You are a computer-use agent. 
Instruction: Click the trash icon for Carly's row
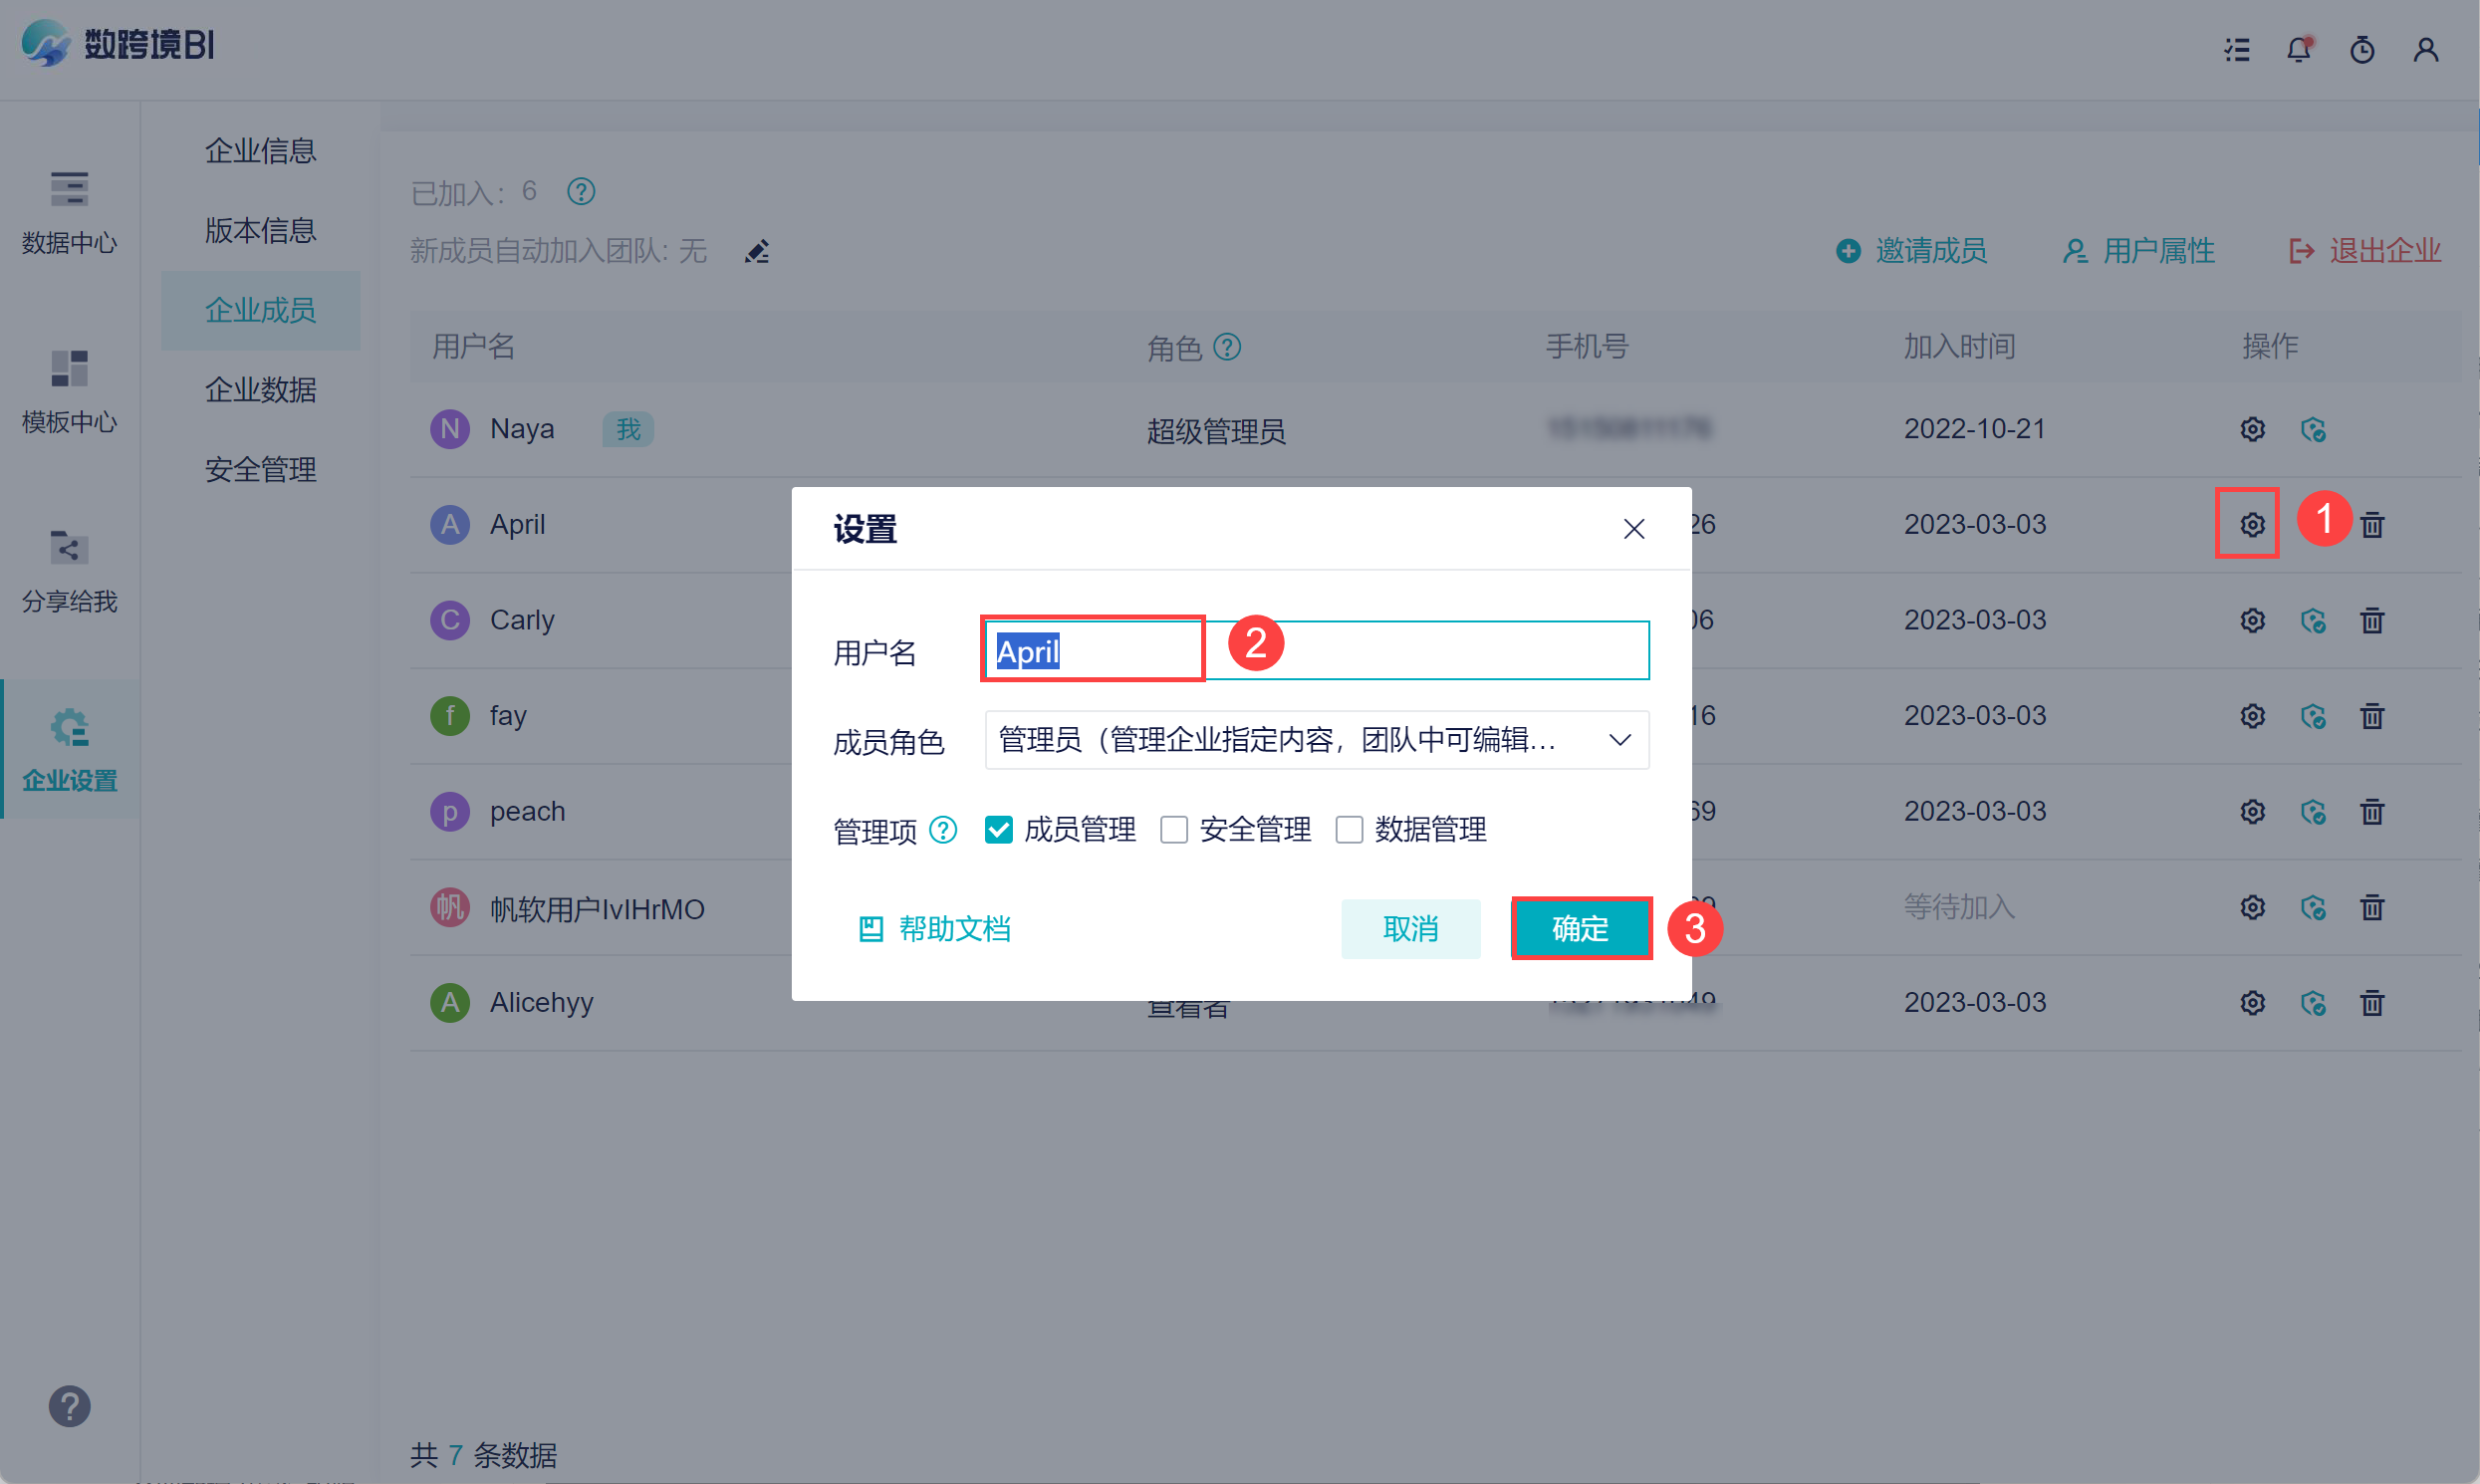pos(2372,620)
